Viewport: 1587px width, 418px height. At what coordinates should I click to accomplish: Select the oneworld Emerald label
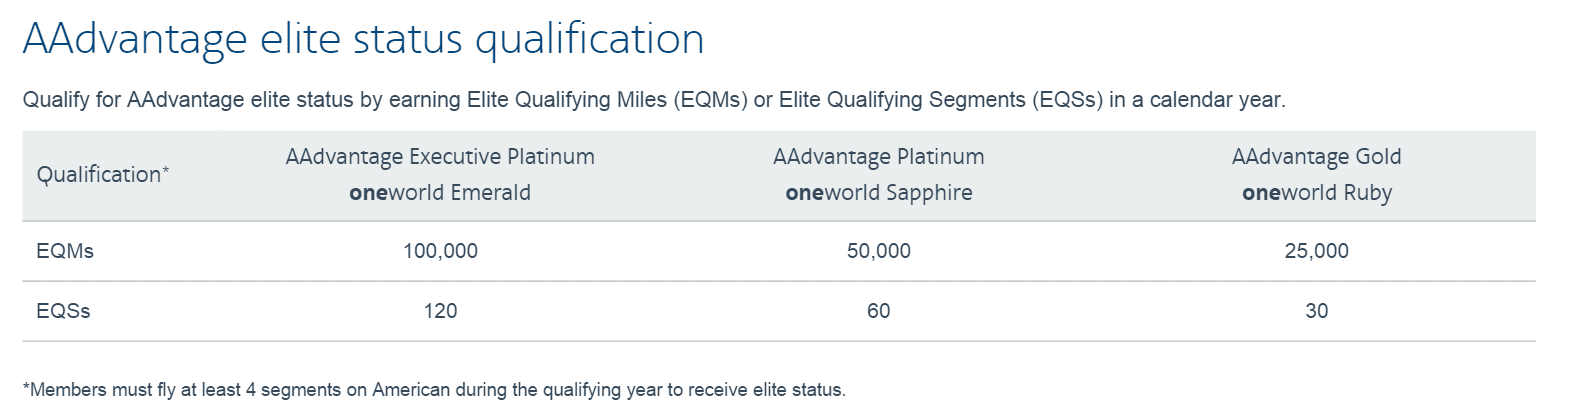pyautogui.click(x=440, y=193)
